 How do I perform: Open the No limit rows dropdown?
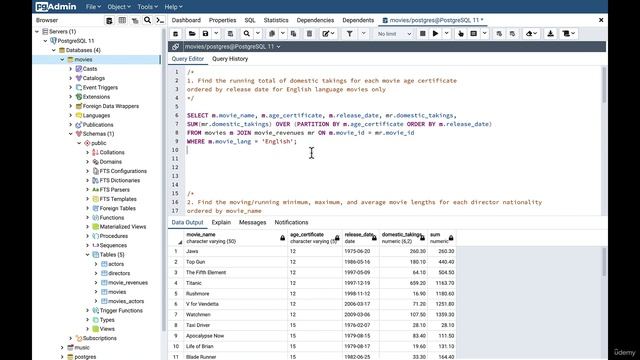click(x=394, y=34)
